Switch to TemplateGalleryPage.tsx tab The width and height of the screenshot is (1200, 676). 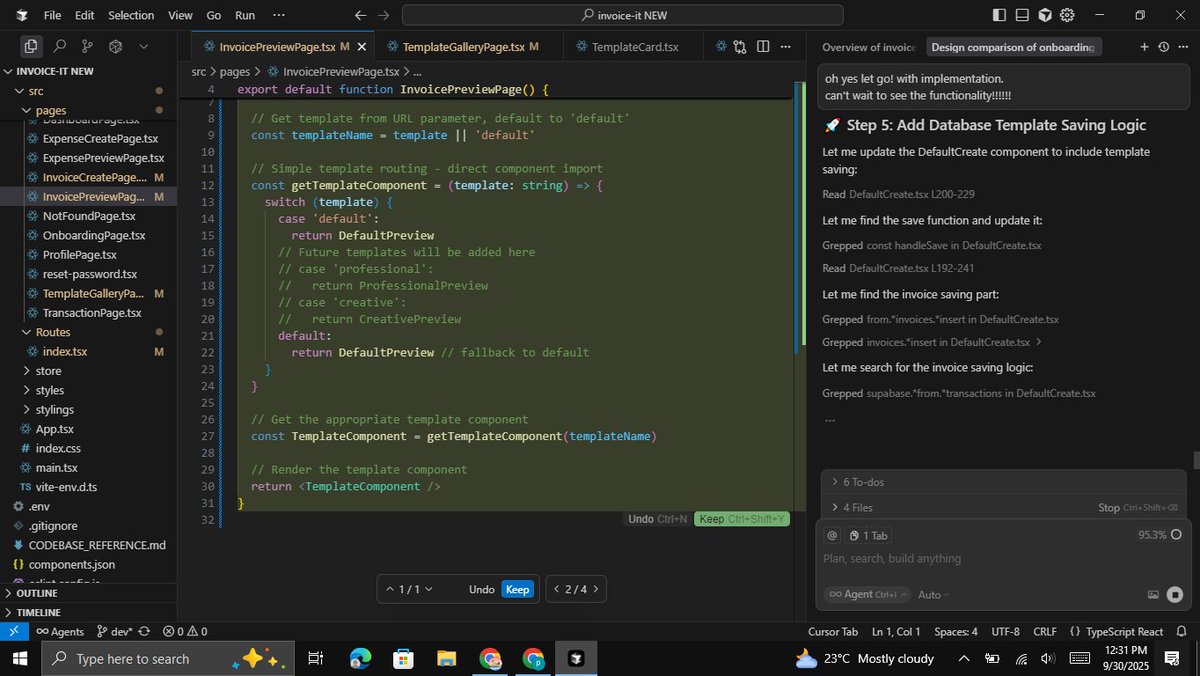470,47
